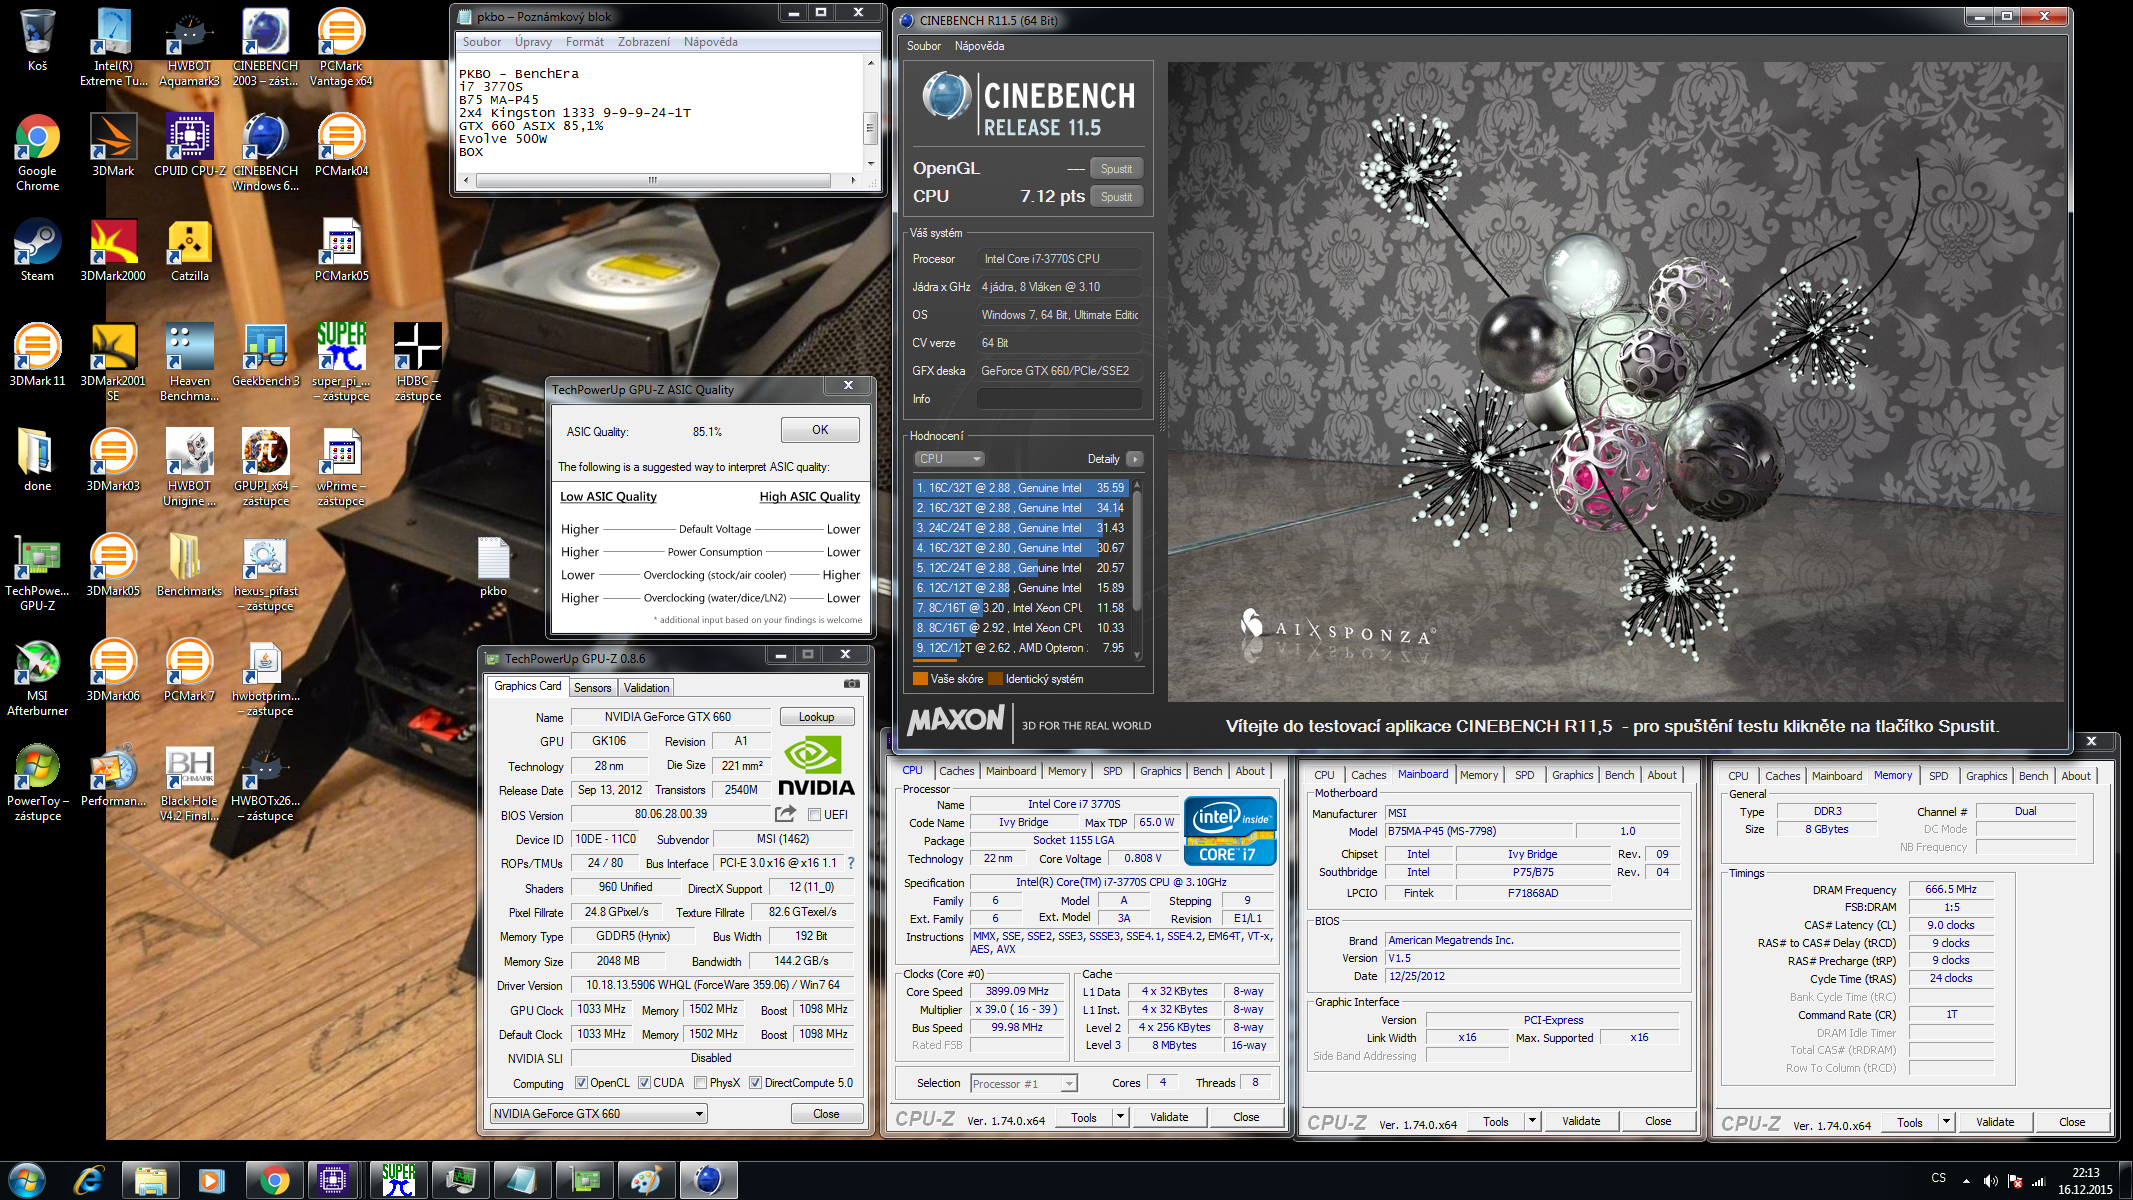Open Tools dropdown arrow in CPU-Z Memory window
This screenshot has height=1200, width=2133.
tap(1946, 1122)
